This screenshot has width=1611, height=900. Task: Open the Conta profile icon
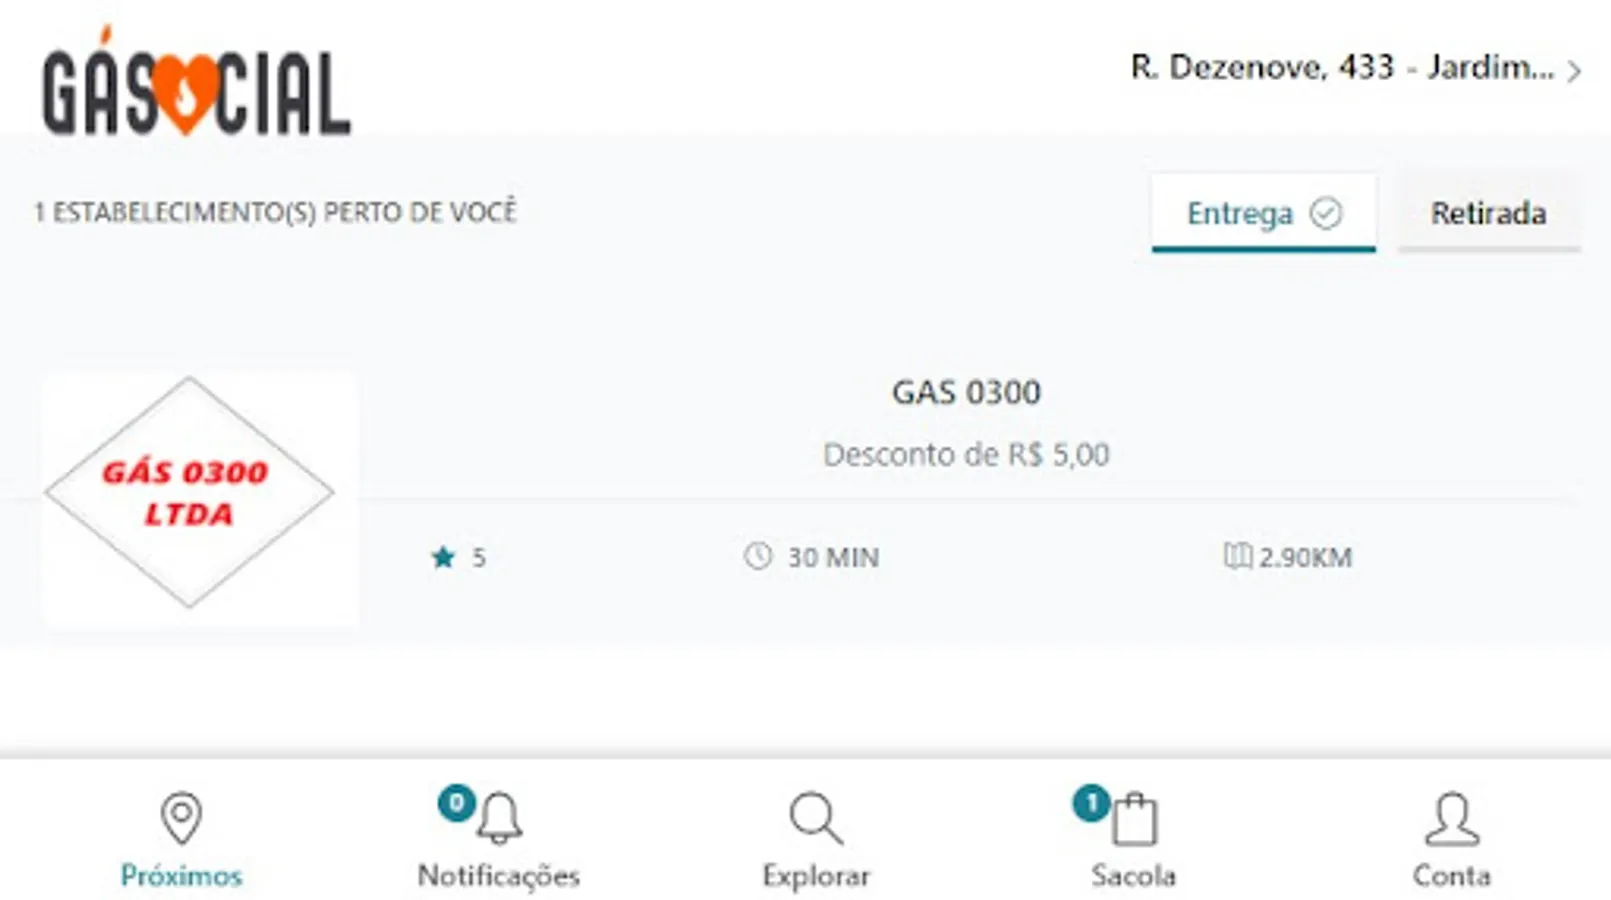click(x=1451, y=818)
